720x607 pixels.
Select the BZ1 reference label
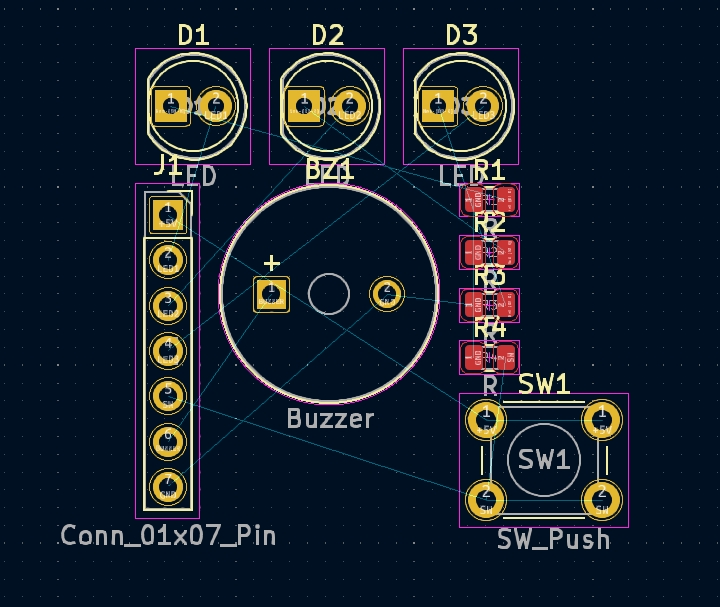[329, 170]
